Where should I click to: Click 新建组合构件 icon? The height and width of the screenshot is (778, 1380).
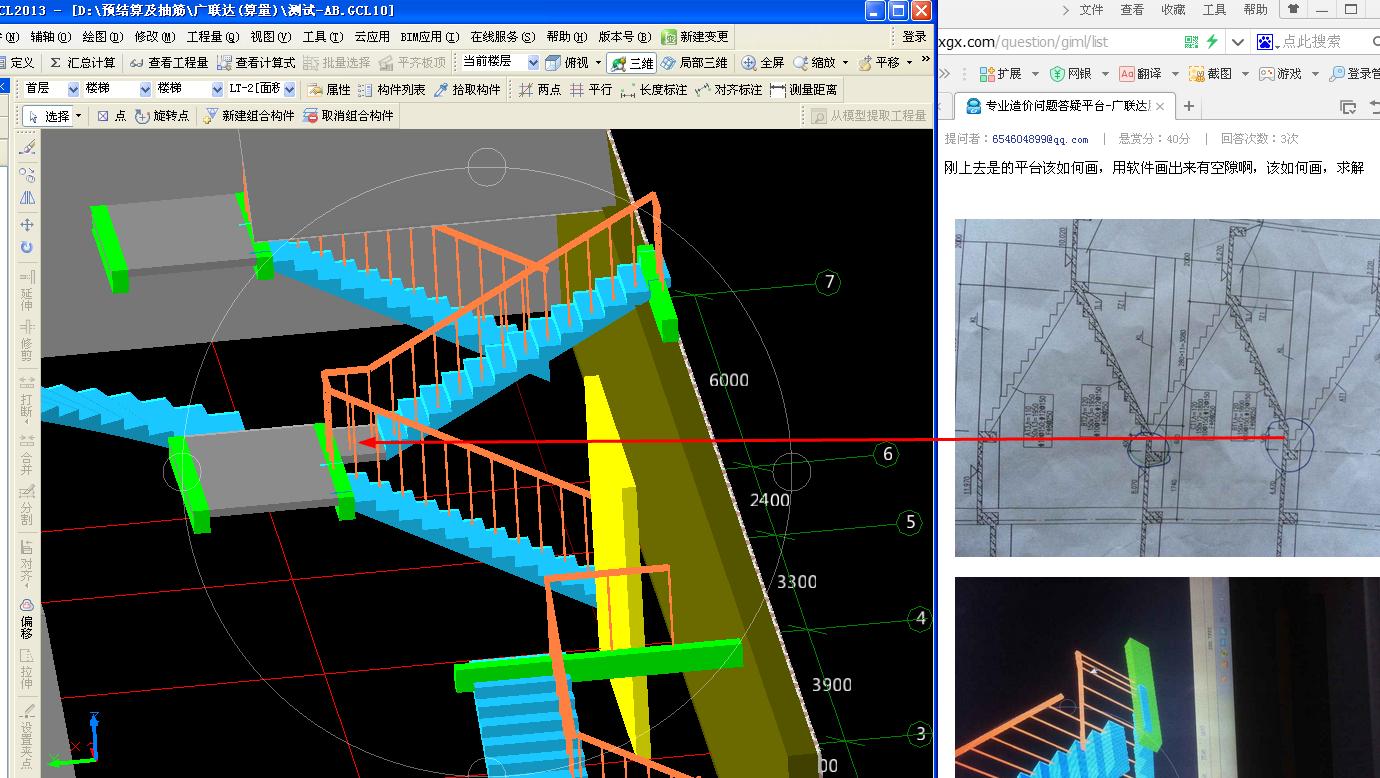click(210, 116)
